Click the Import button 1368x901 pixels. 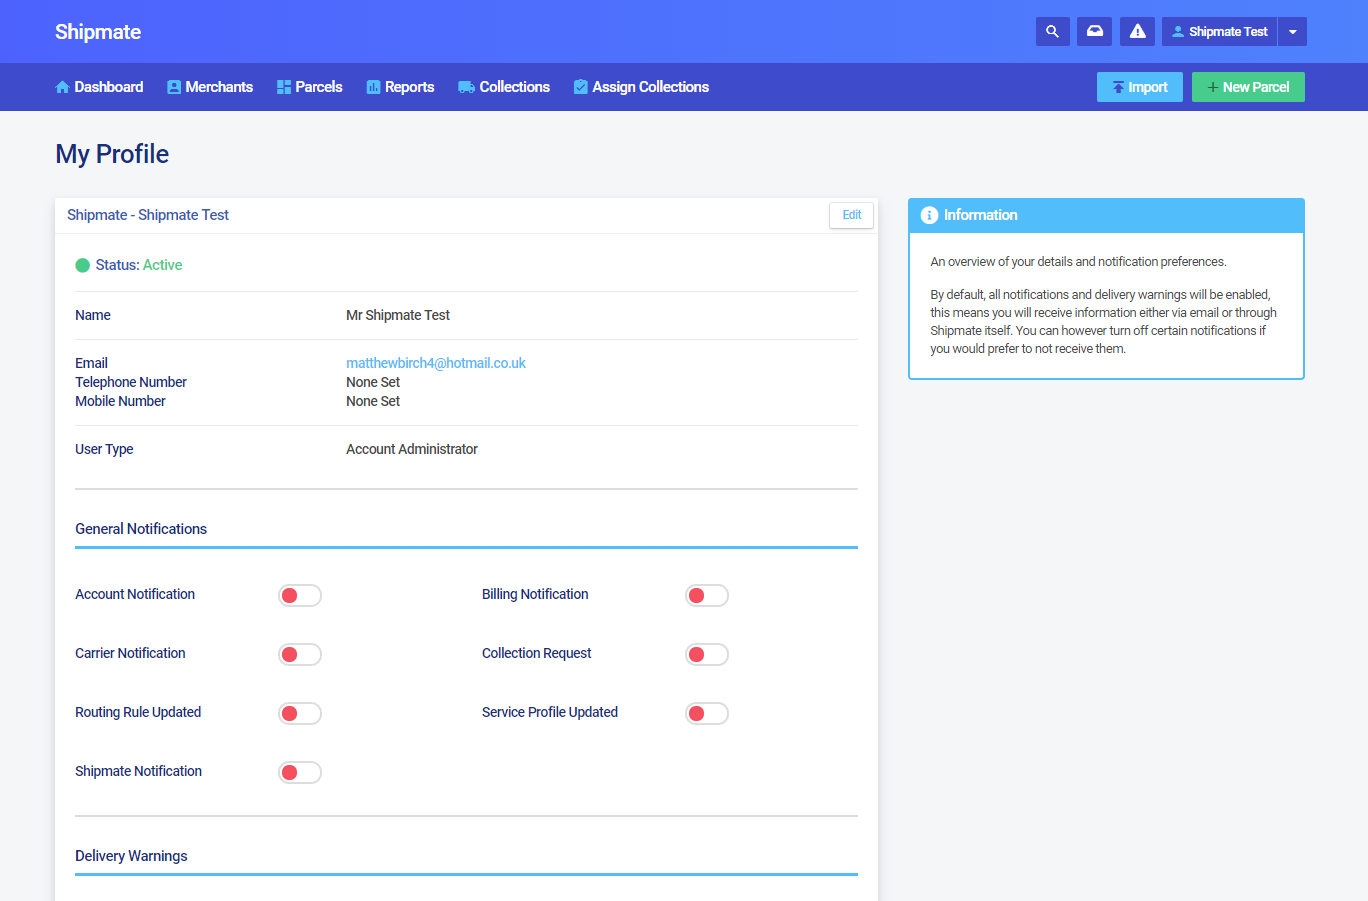coord(1140,87)
